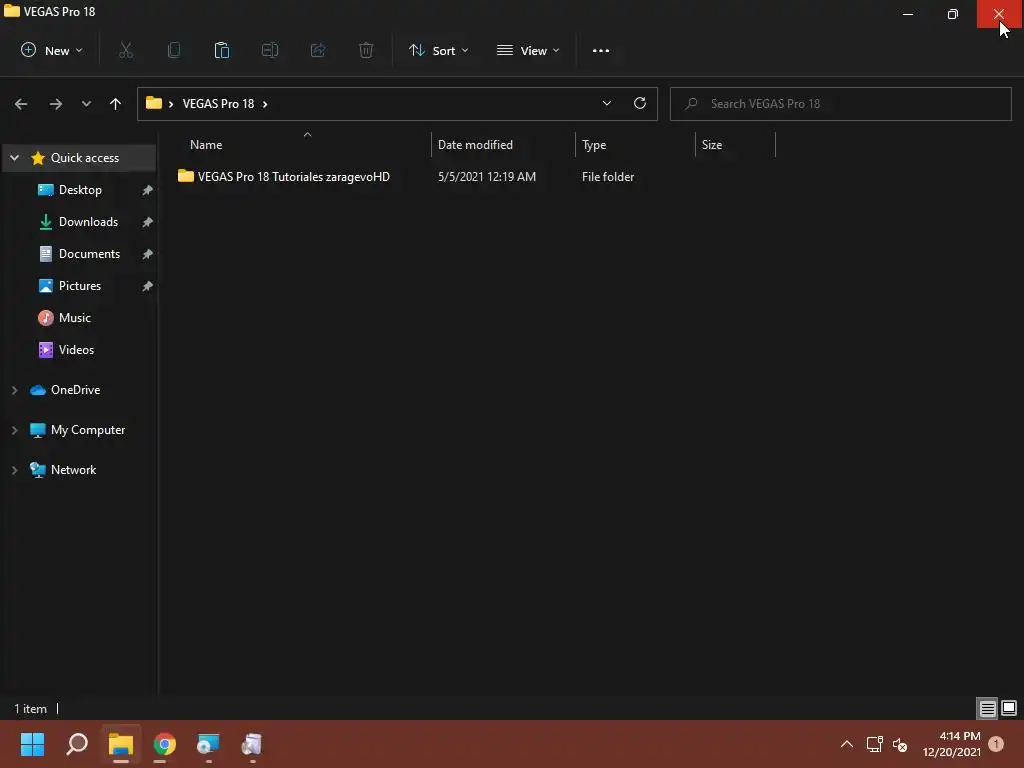Open notification badge showing 1
The height and width of the screenshot is (768, 1024).
(996, 744)
